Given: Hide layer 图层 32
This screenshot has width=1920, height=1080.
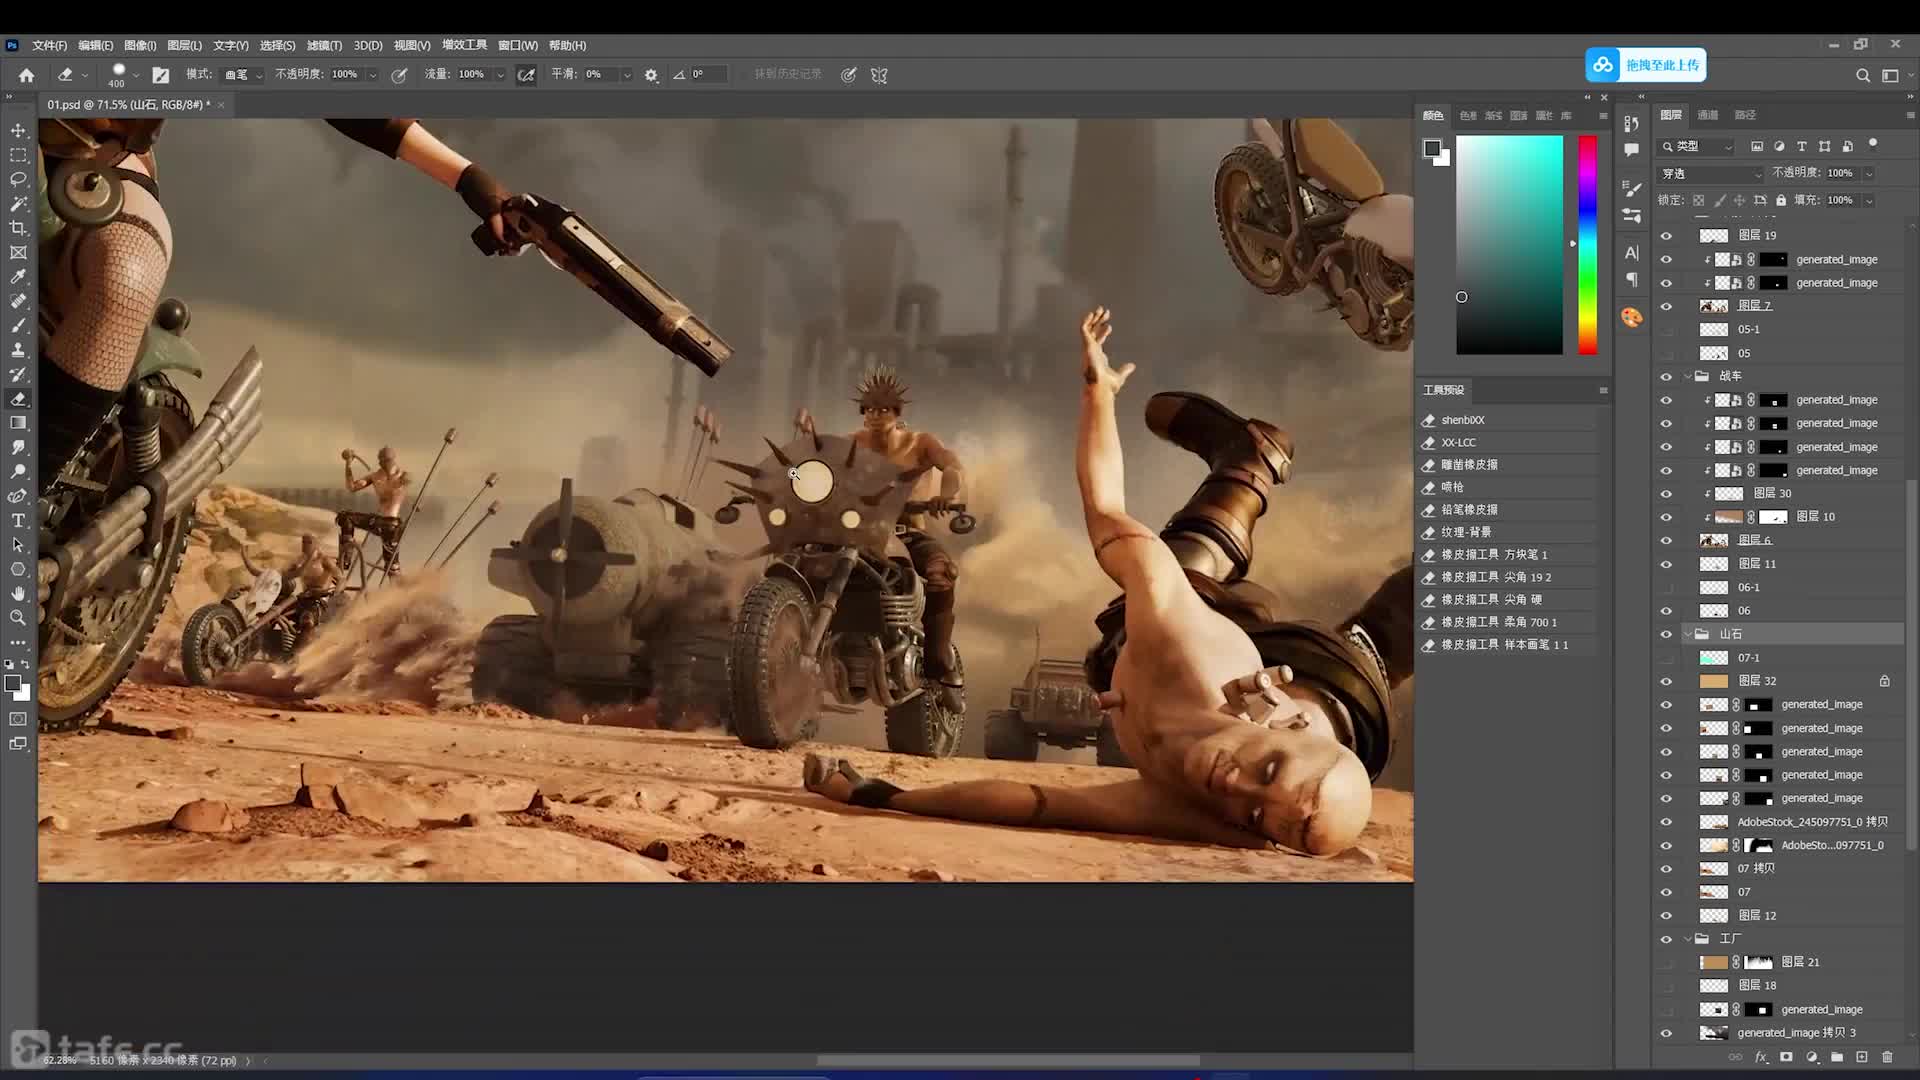Looking at the screenshot, I should 1666,681.
